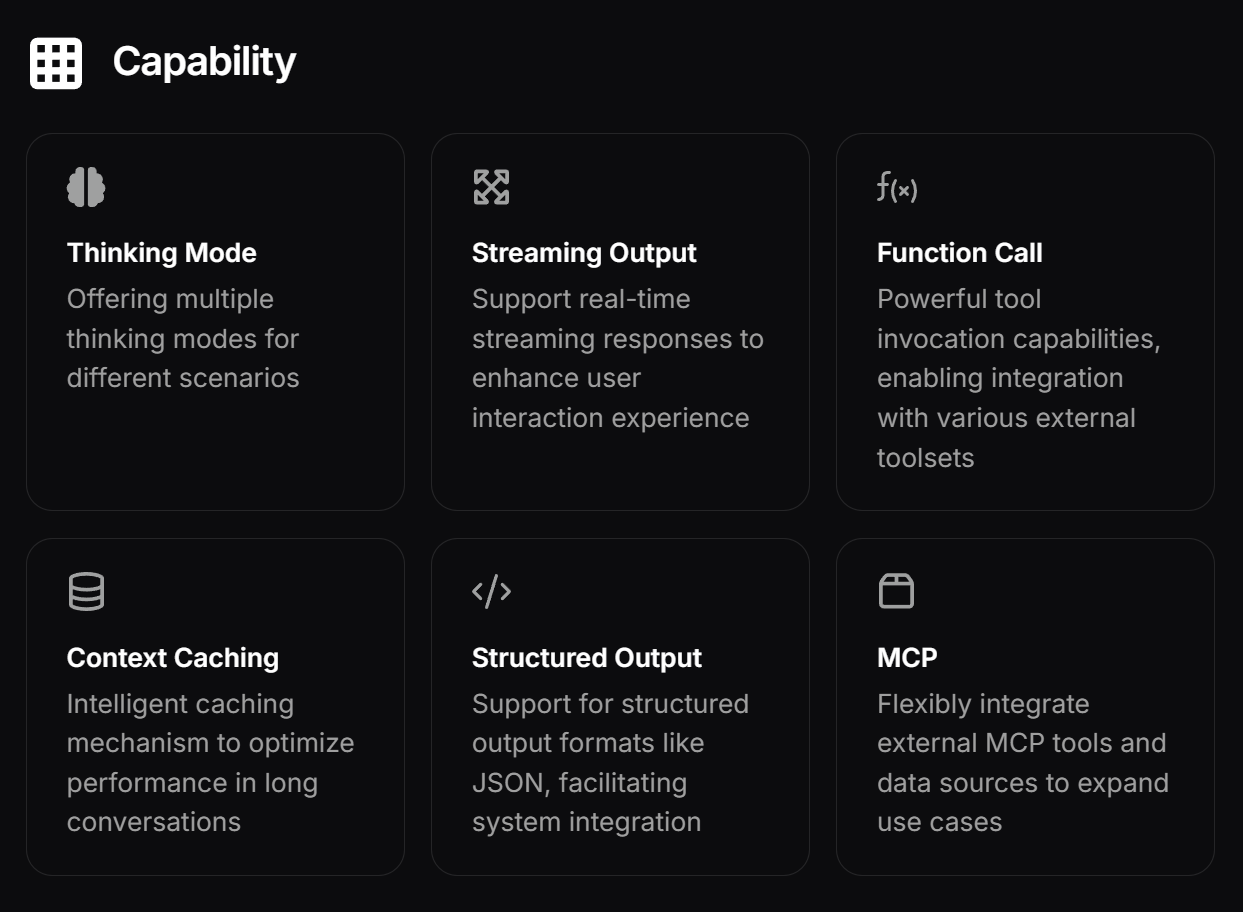The image size is (1243, 912).
Task: Click the Thinking Mode description text
Action: coord(183,339)
